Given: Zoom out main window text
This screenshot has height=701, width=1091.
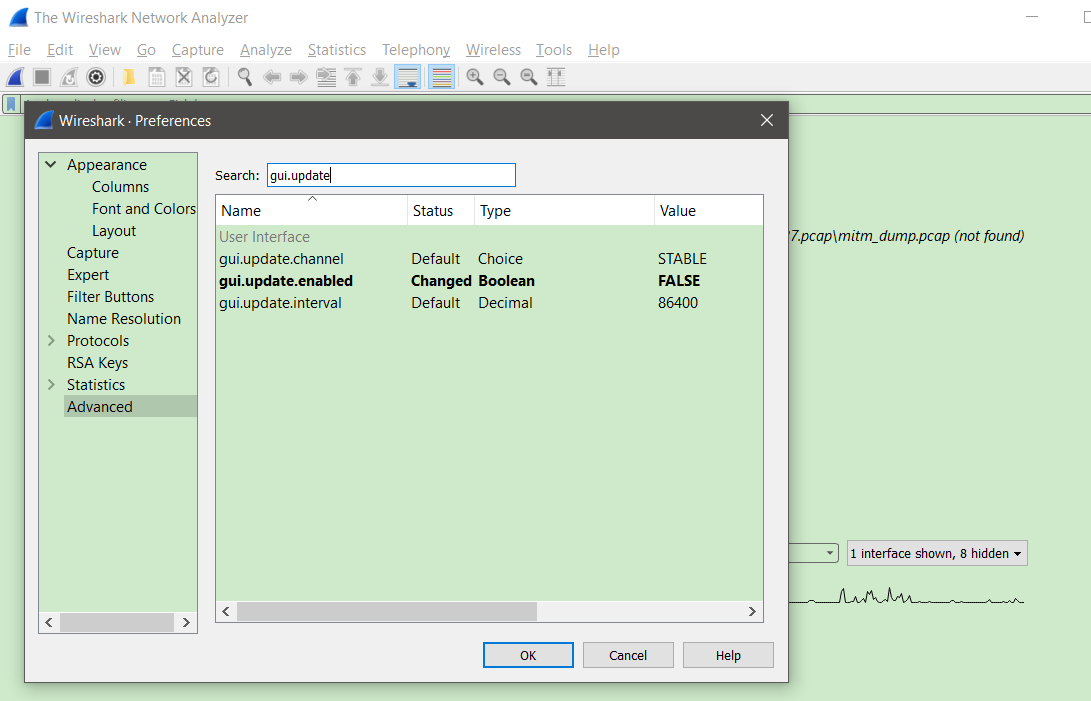Looking at the screenshot, I should tap(502, 77).
